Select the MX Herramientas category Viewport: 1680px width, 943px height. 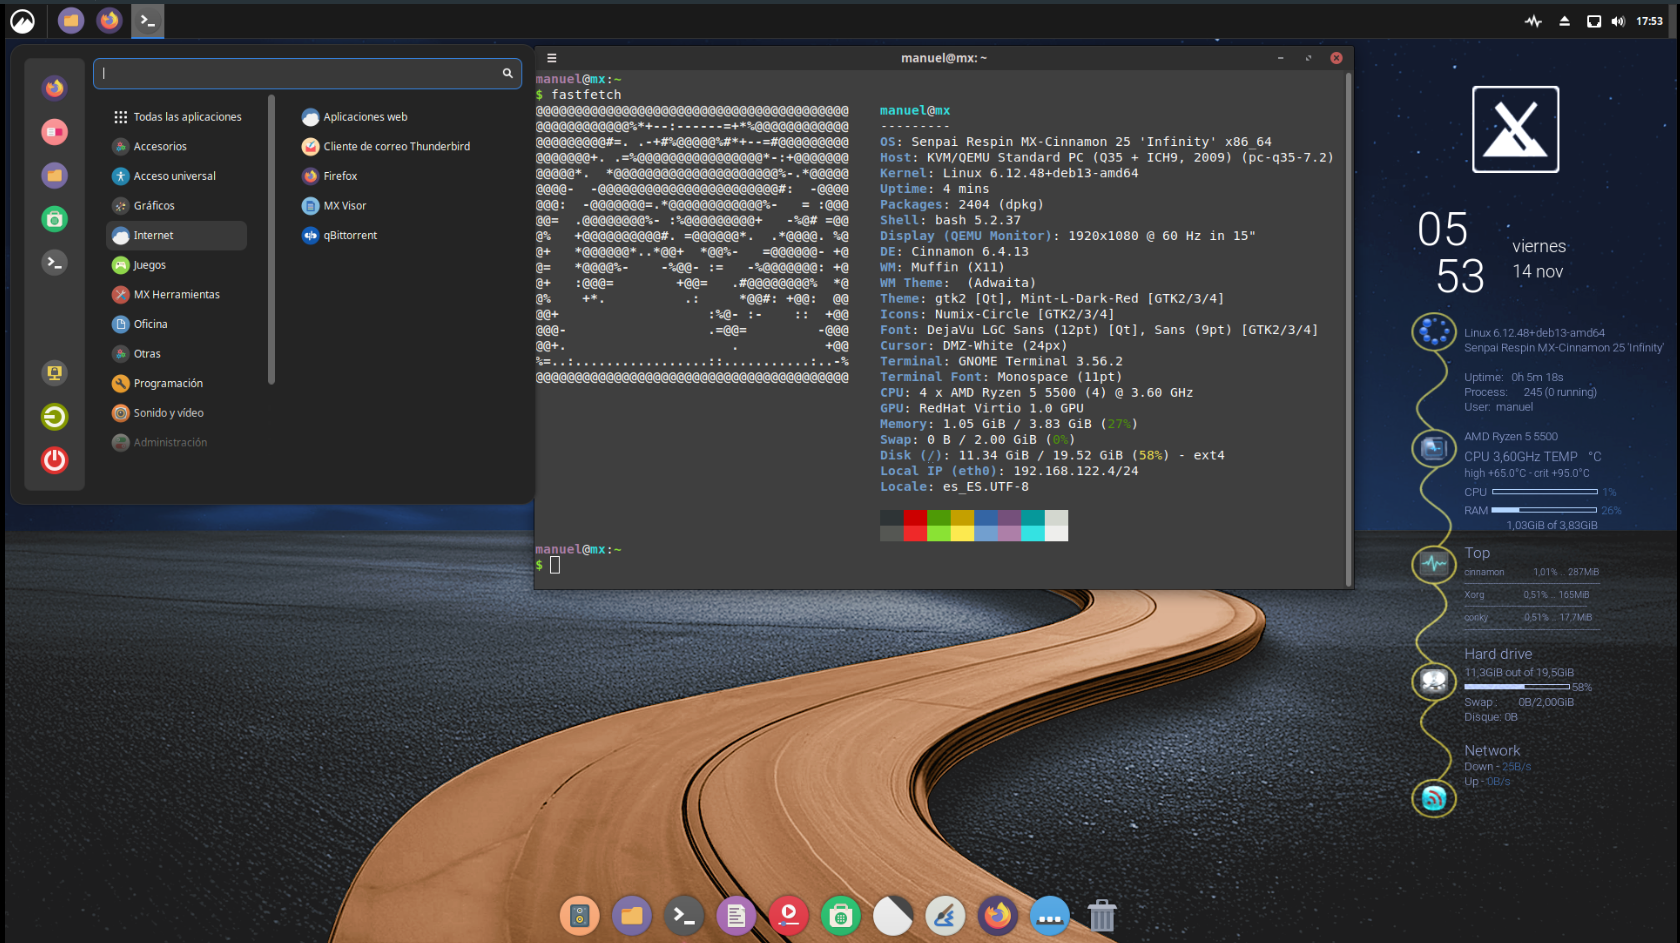click(x=176, y=295)
